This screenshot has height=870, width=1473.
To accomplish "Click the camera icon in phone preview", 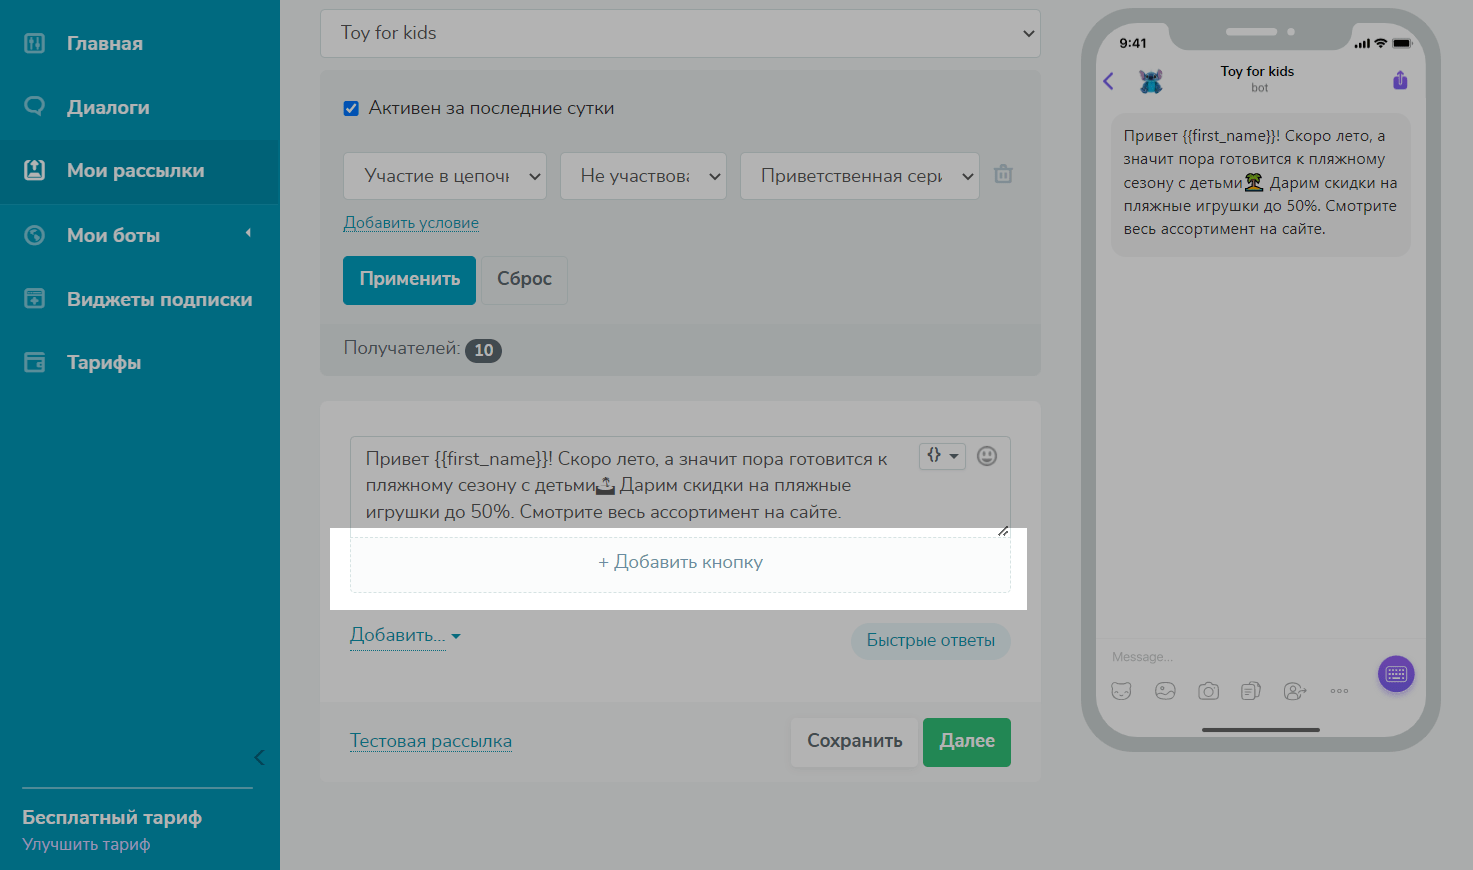I will coord(1208,691).
